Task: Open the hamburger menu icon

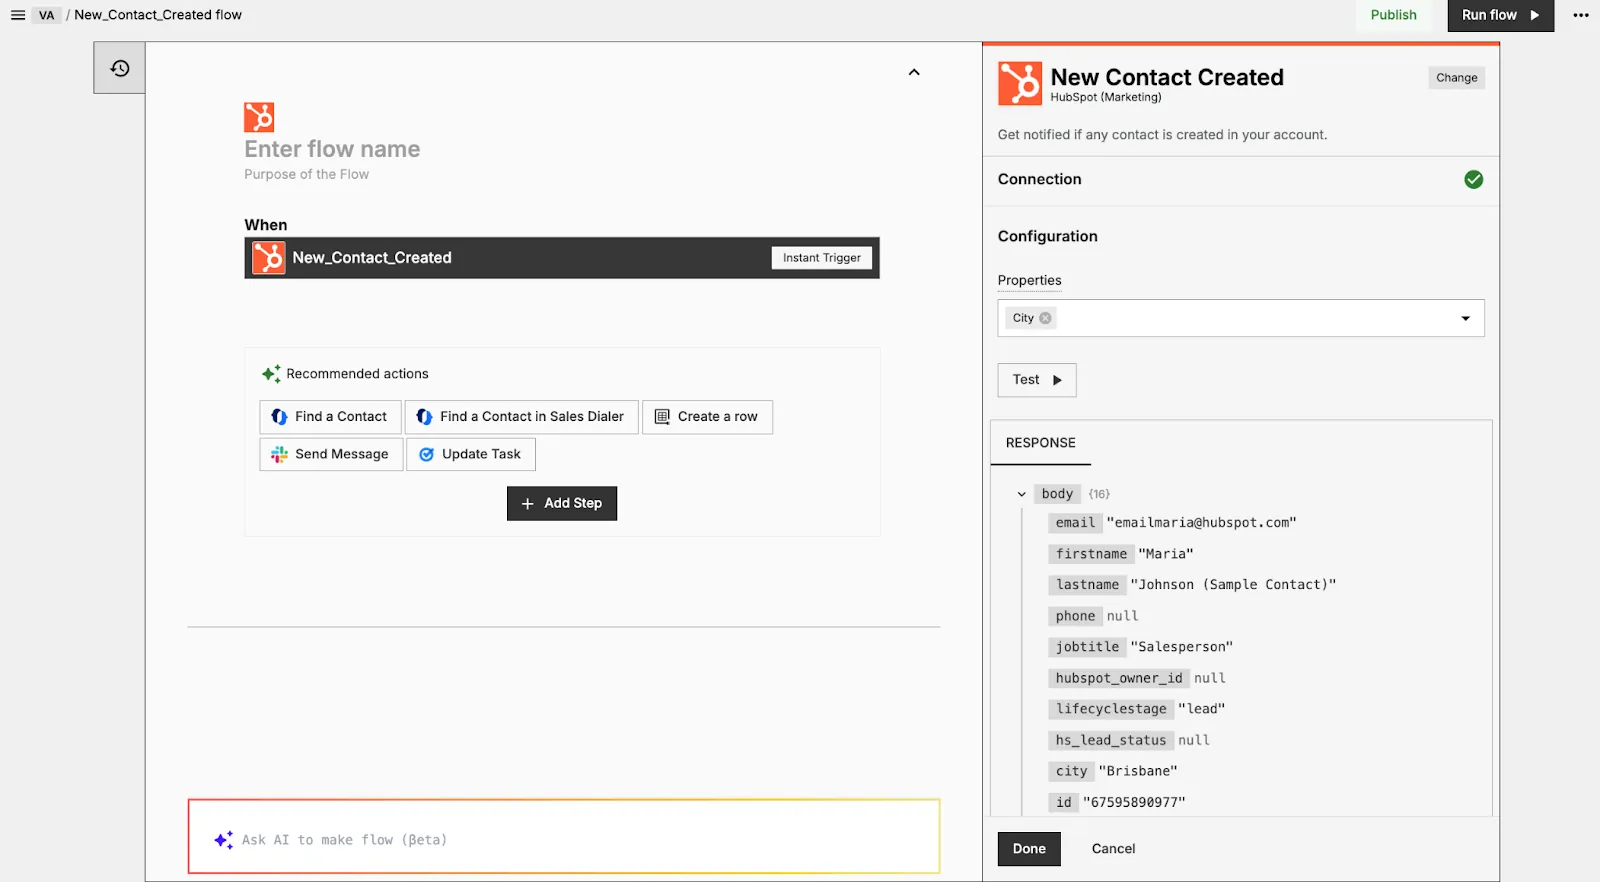Action: (x=18, y=15)
